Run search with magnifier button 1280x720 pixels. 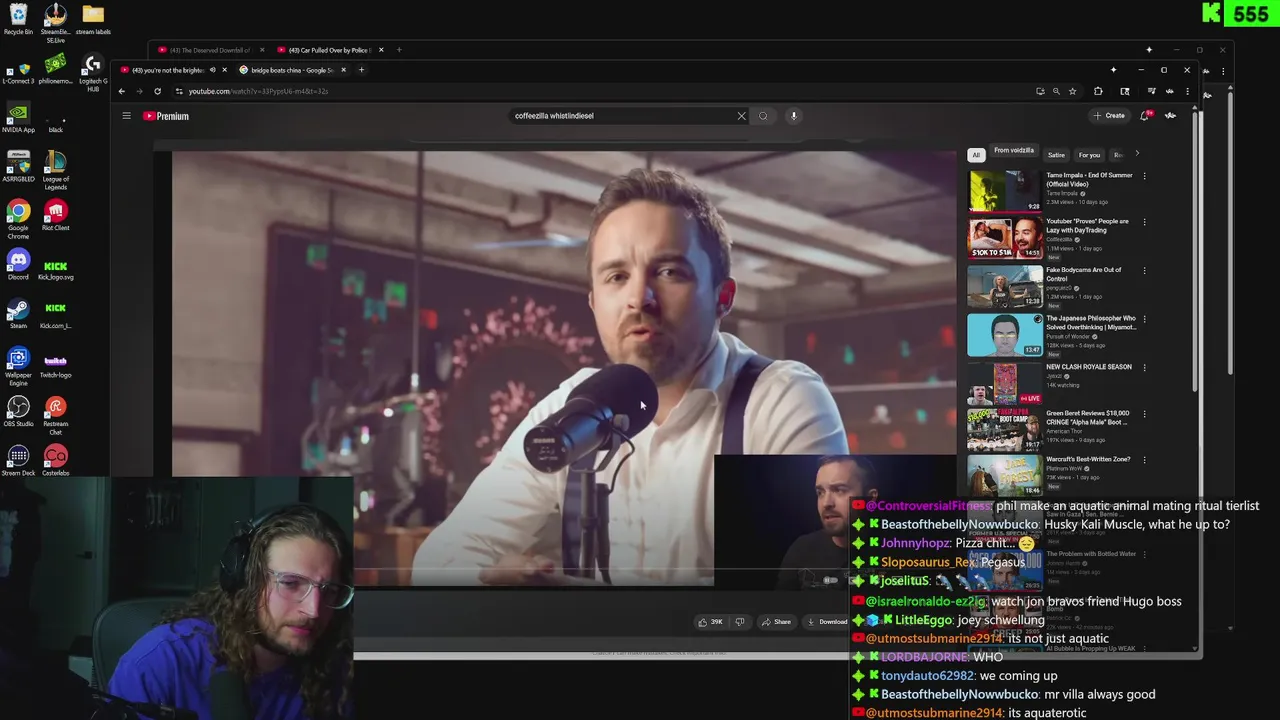[763, 116]
